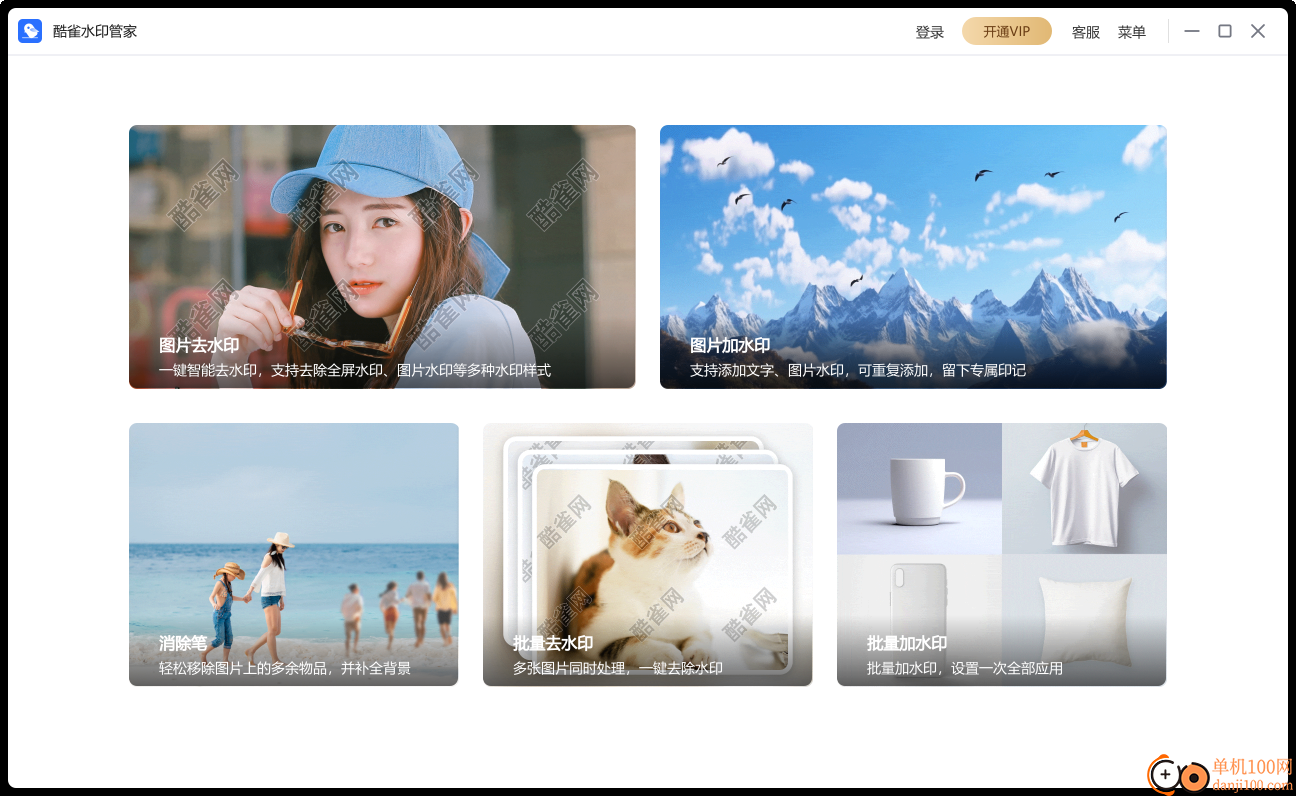Click description 轻松移除图片上的多余物品，并补全背景
1296x796 pixels.
[x=285, y=668]
